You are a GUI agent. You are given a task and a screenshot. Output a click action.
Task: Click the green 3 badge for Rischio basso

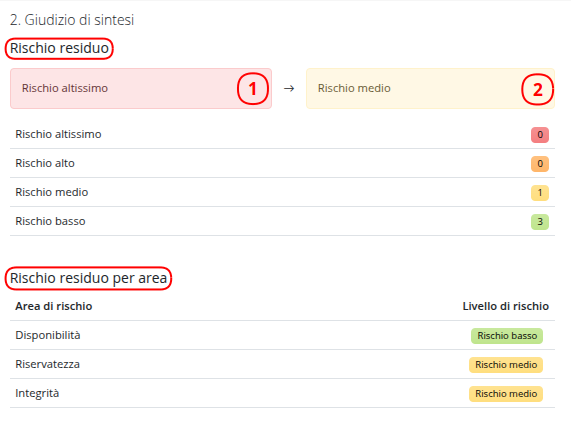pos(540,221)
